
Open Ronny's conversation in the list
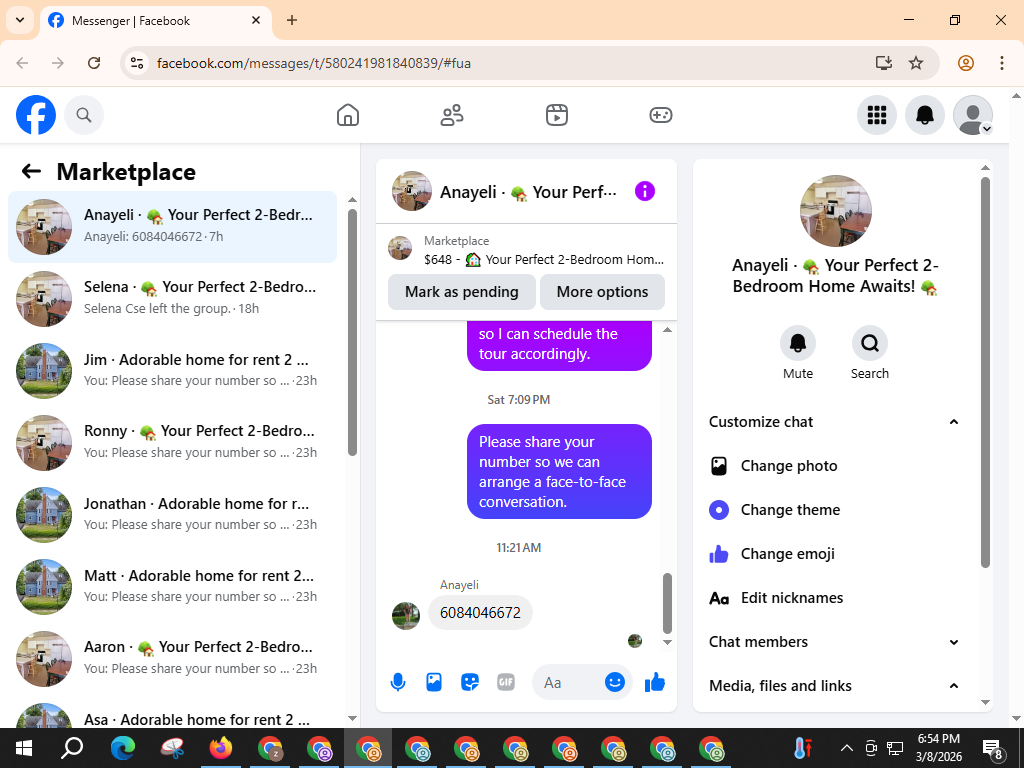tap(172, 443)
